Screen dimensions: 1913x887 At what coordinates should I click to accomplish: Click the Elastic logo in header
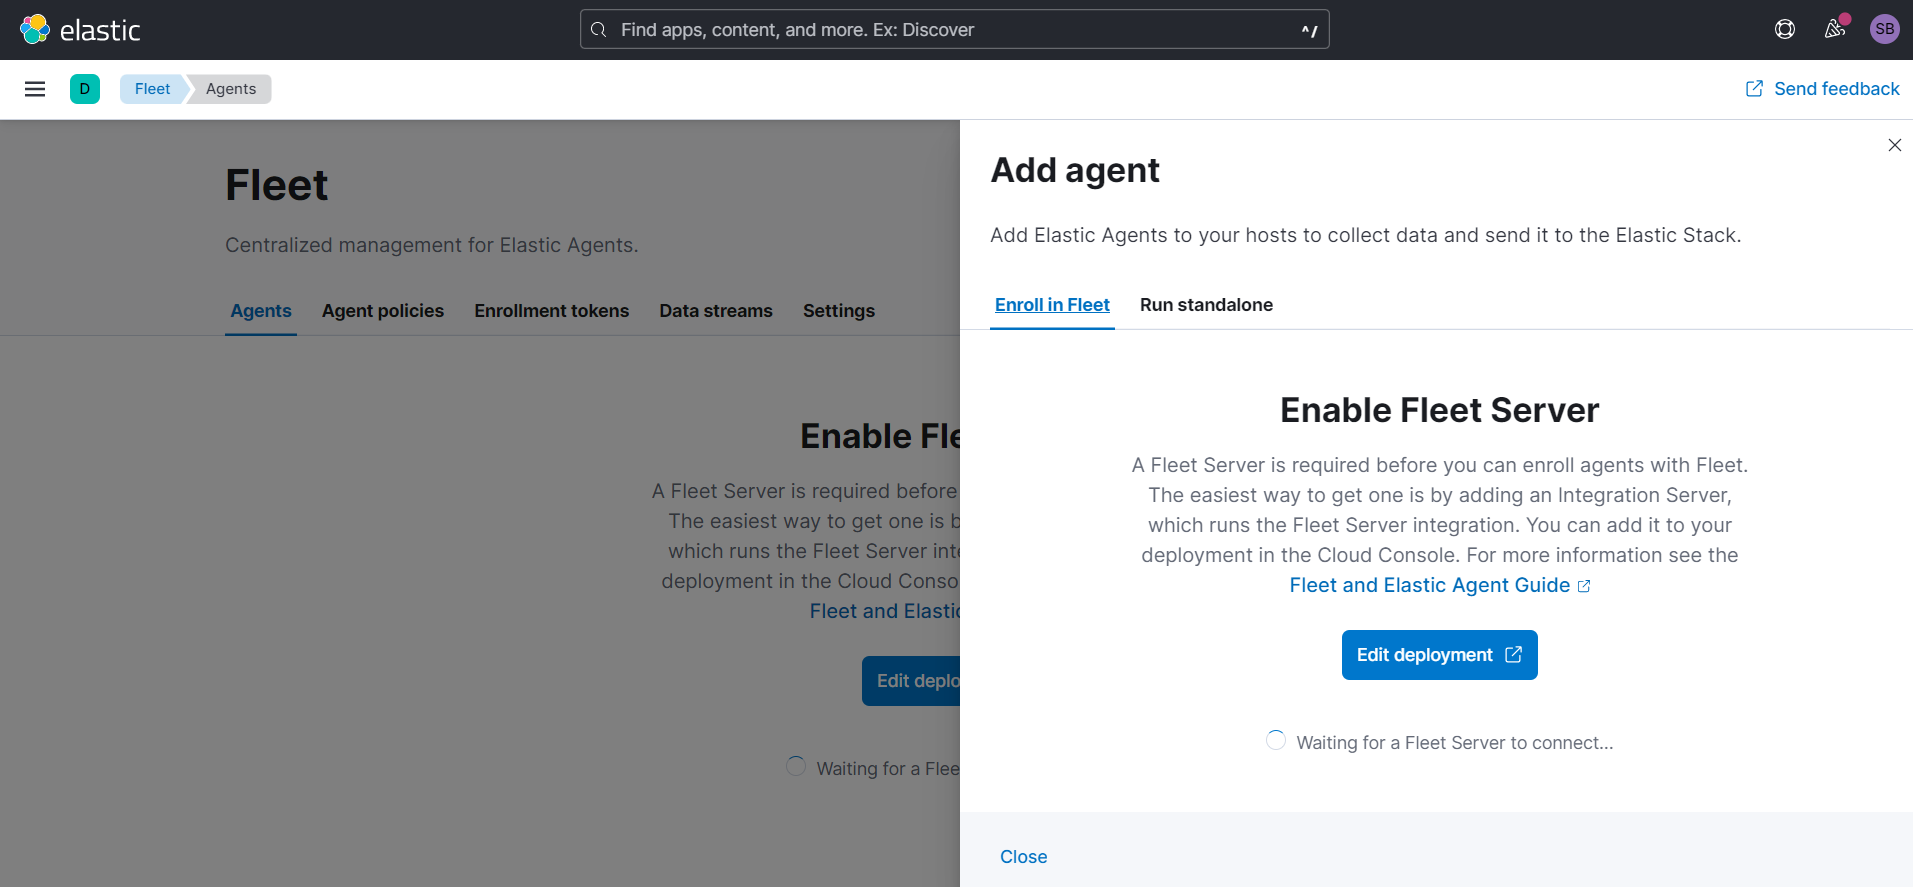(x=80, y=30)
